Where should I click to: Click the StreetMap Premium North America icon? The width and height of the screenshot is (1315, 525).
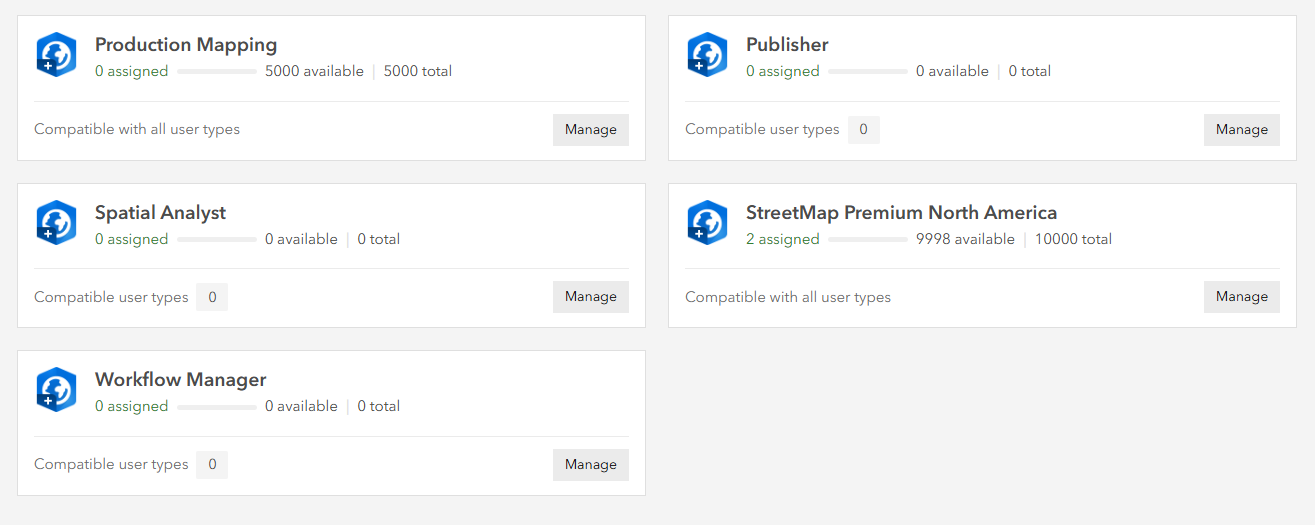click(x=708, y=222)
